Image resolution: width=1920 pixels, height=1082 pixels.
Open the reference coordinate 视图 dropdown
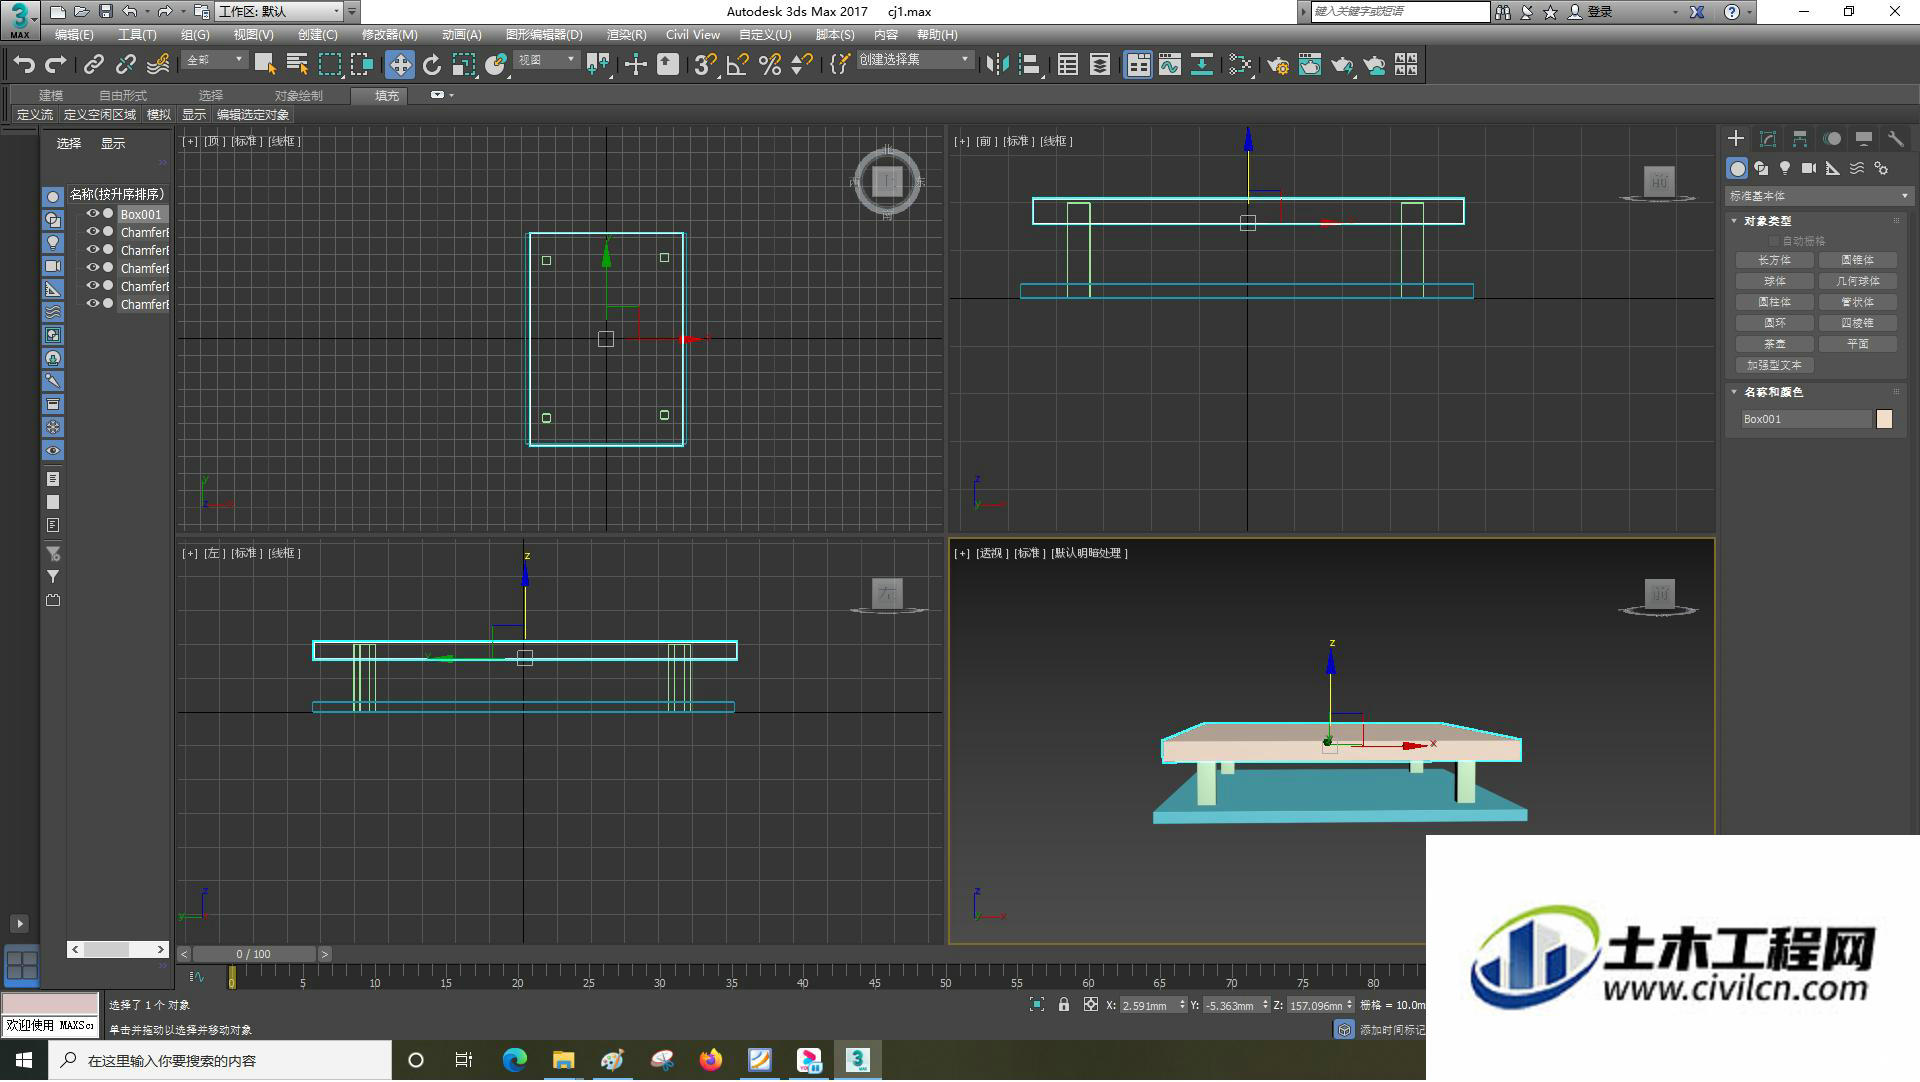tap(547, 60)
